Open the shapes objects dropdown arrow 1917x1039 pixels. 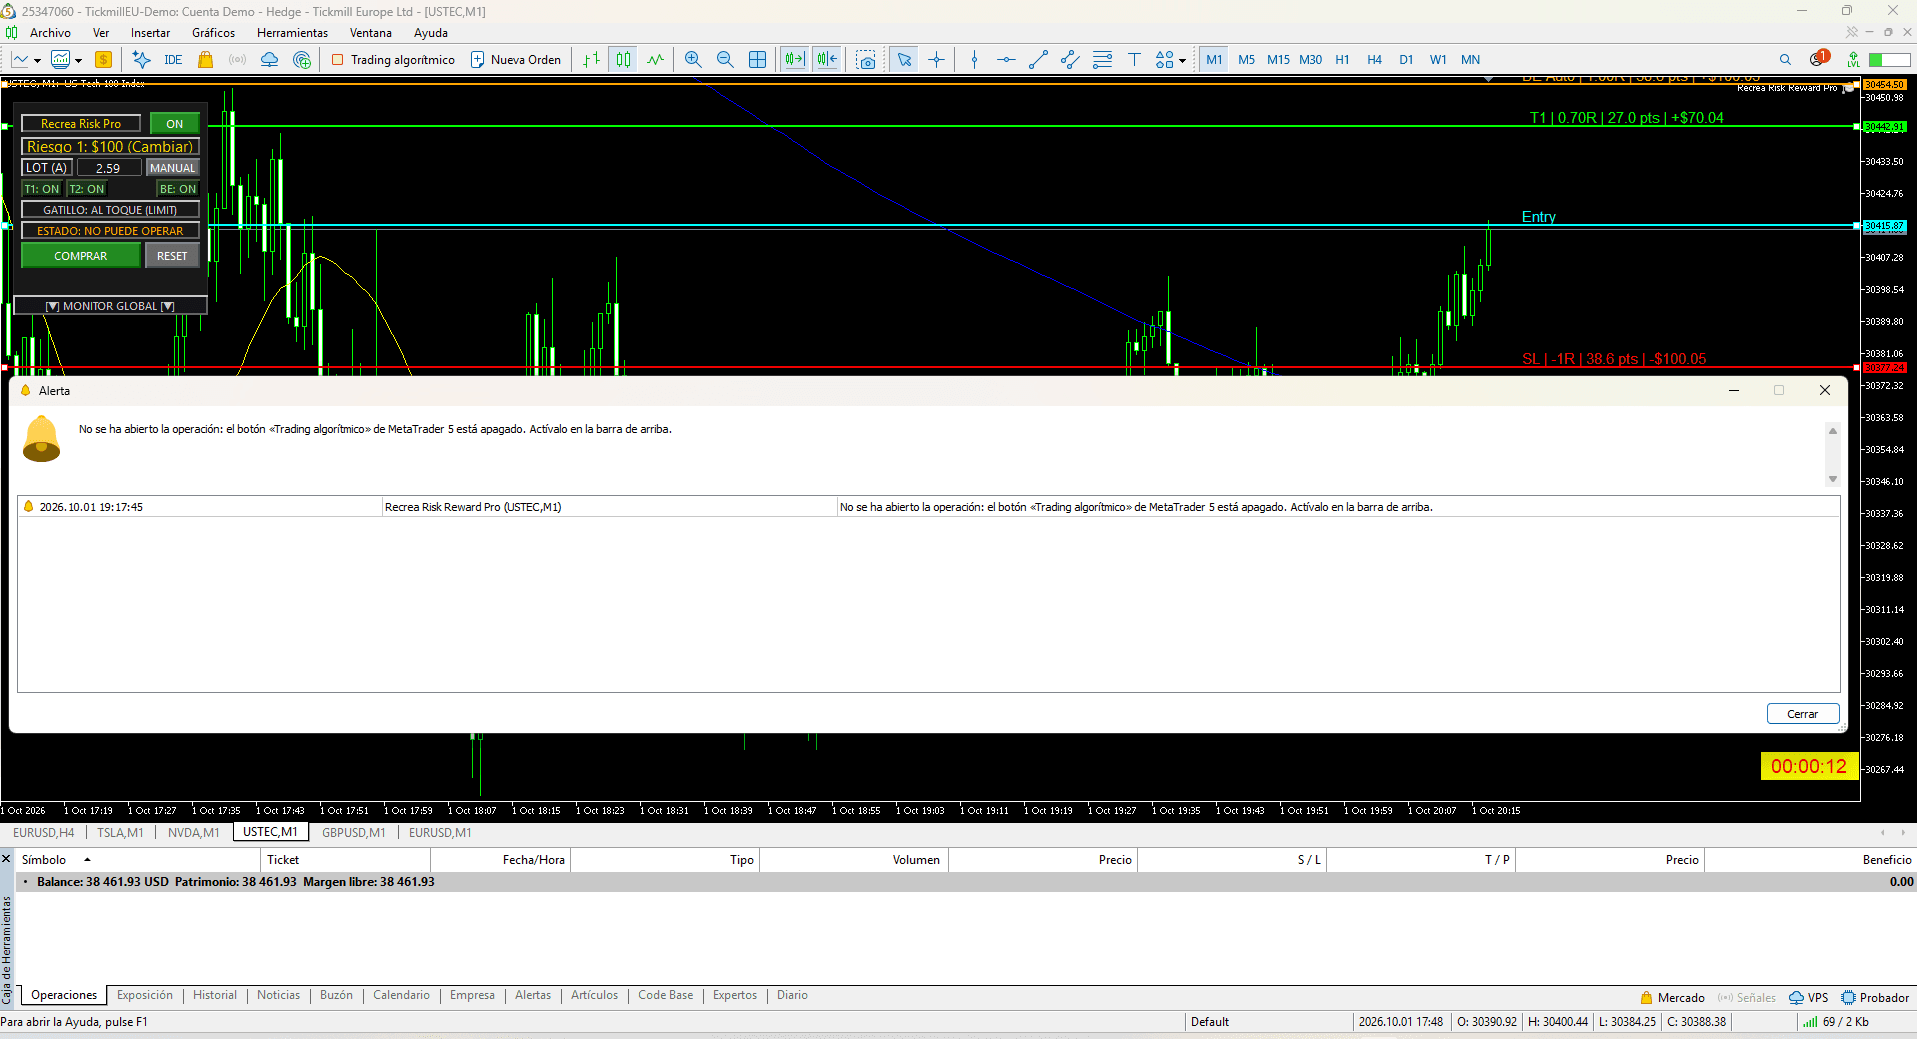point(1182,61)
